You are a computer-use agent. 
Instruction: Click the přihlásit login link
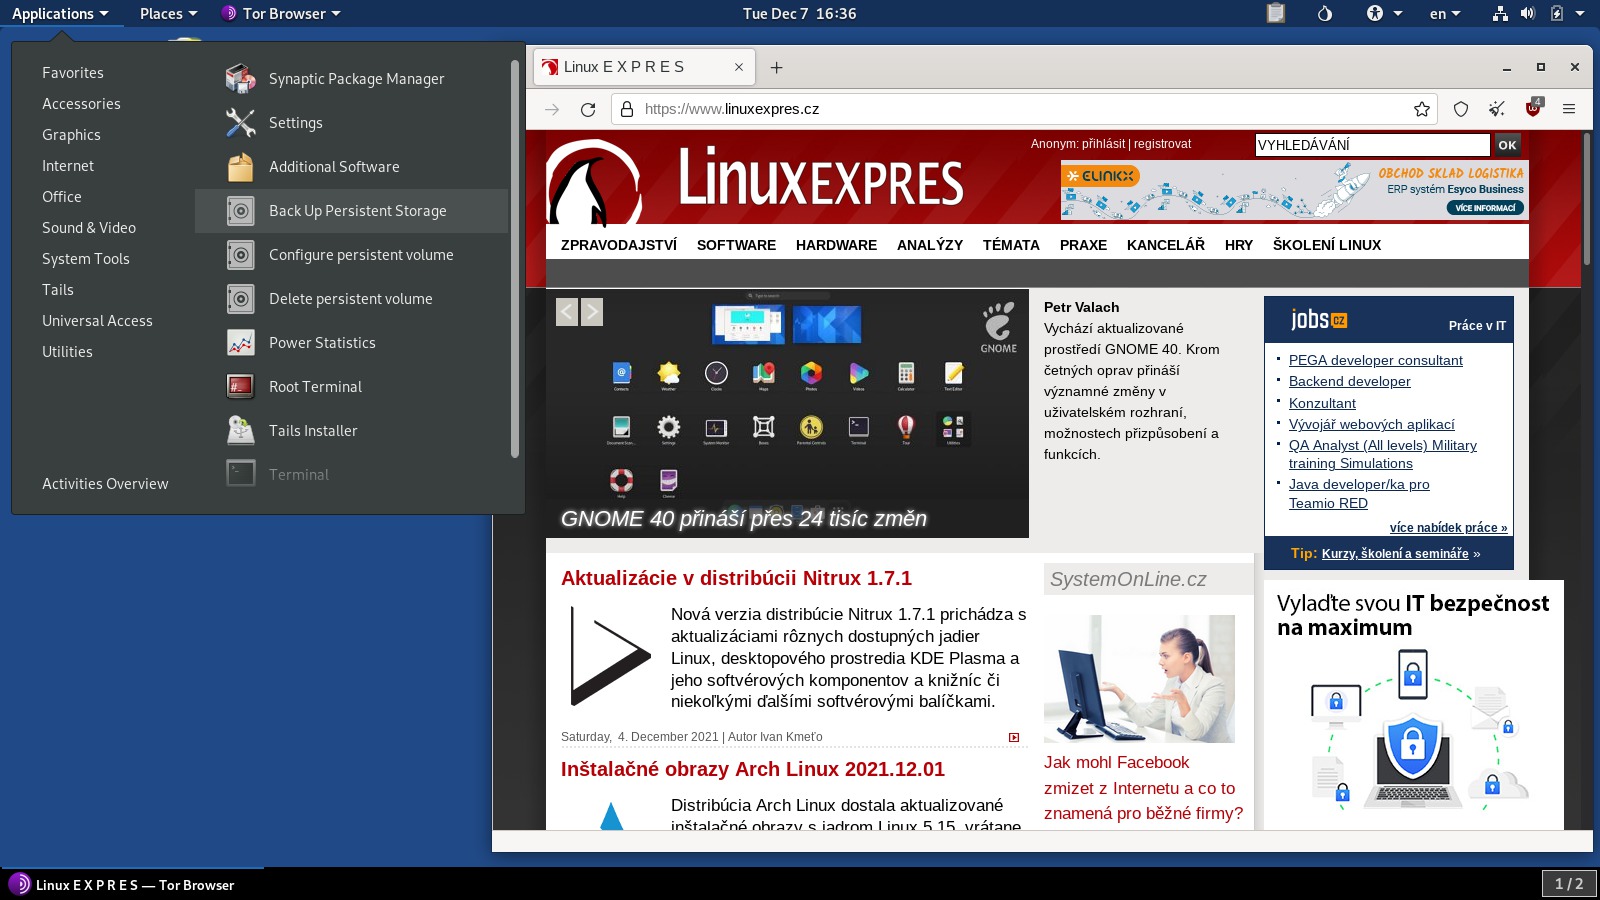[1103, 144]
